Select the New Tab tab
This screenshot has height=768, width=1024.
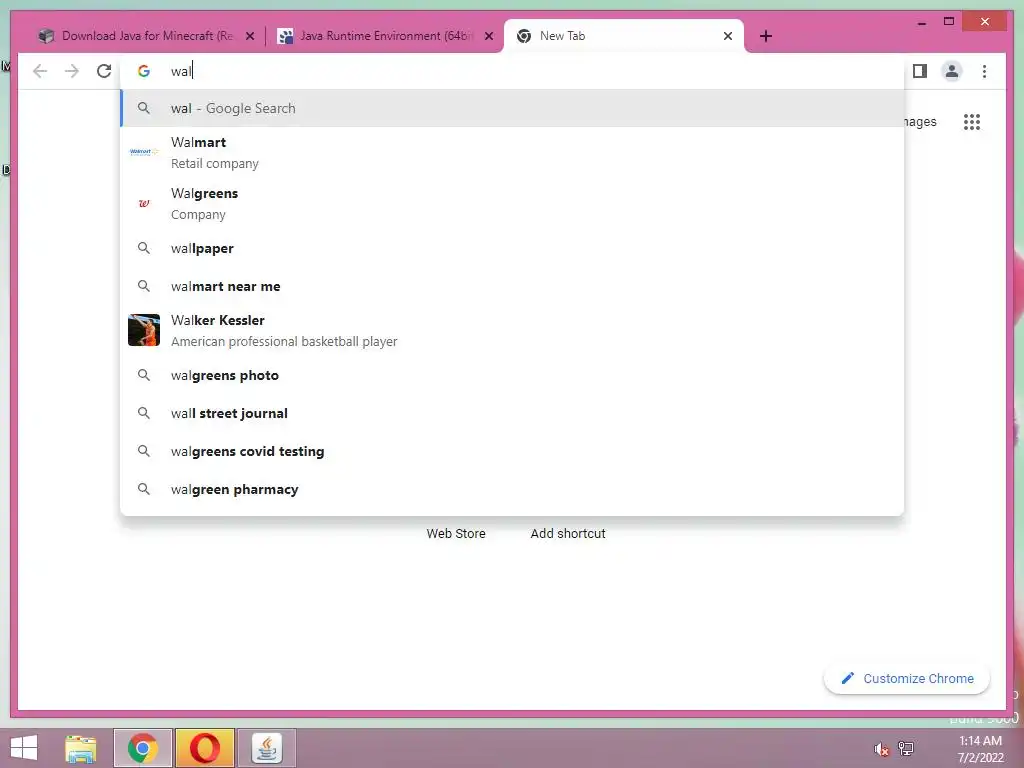coord(624,36)
